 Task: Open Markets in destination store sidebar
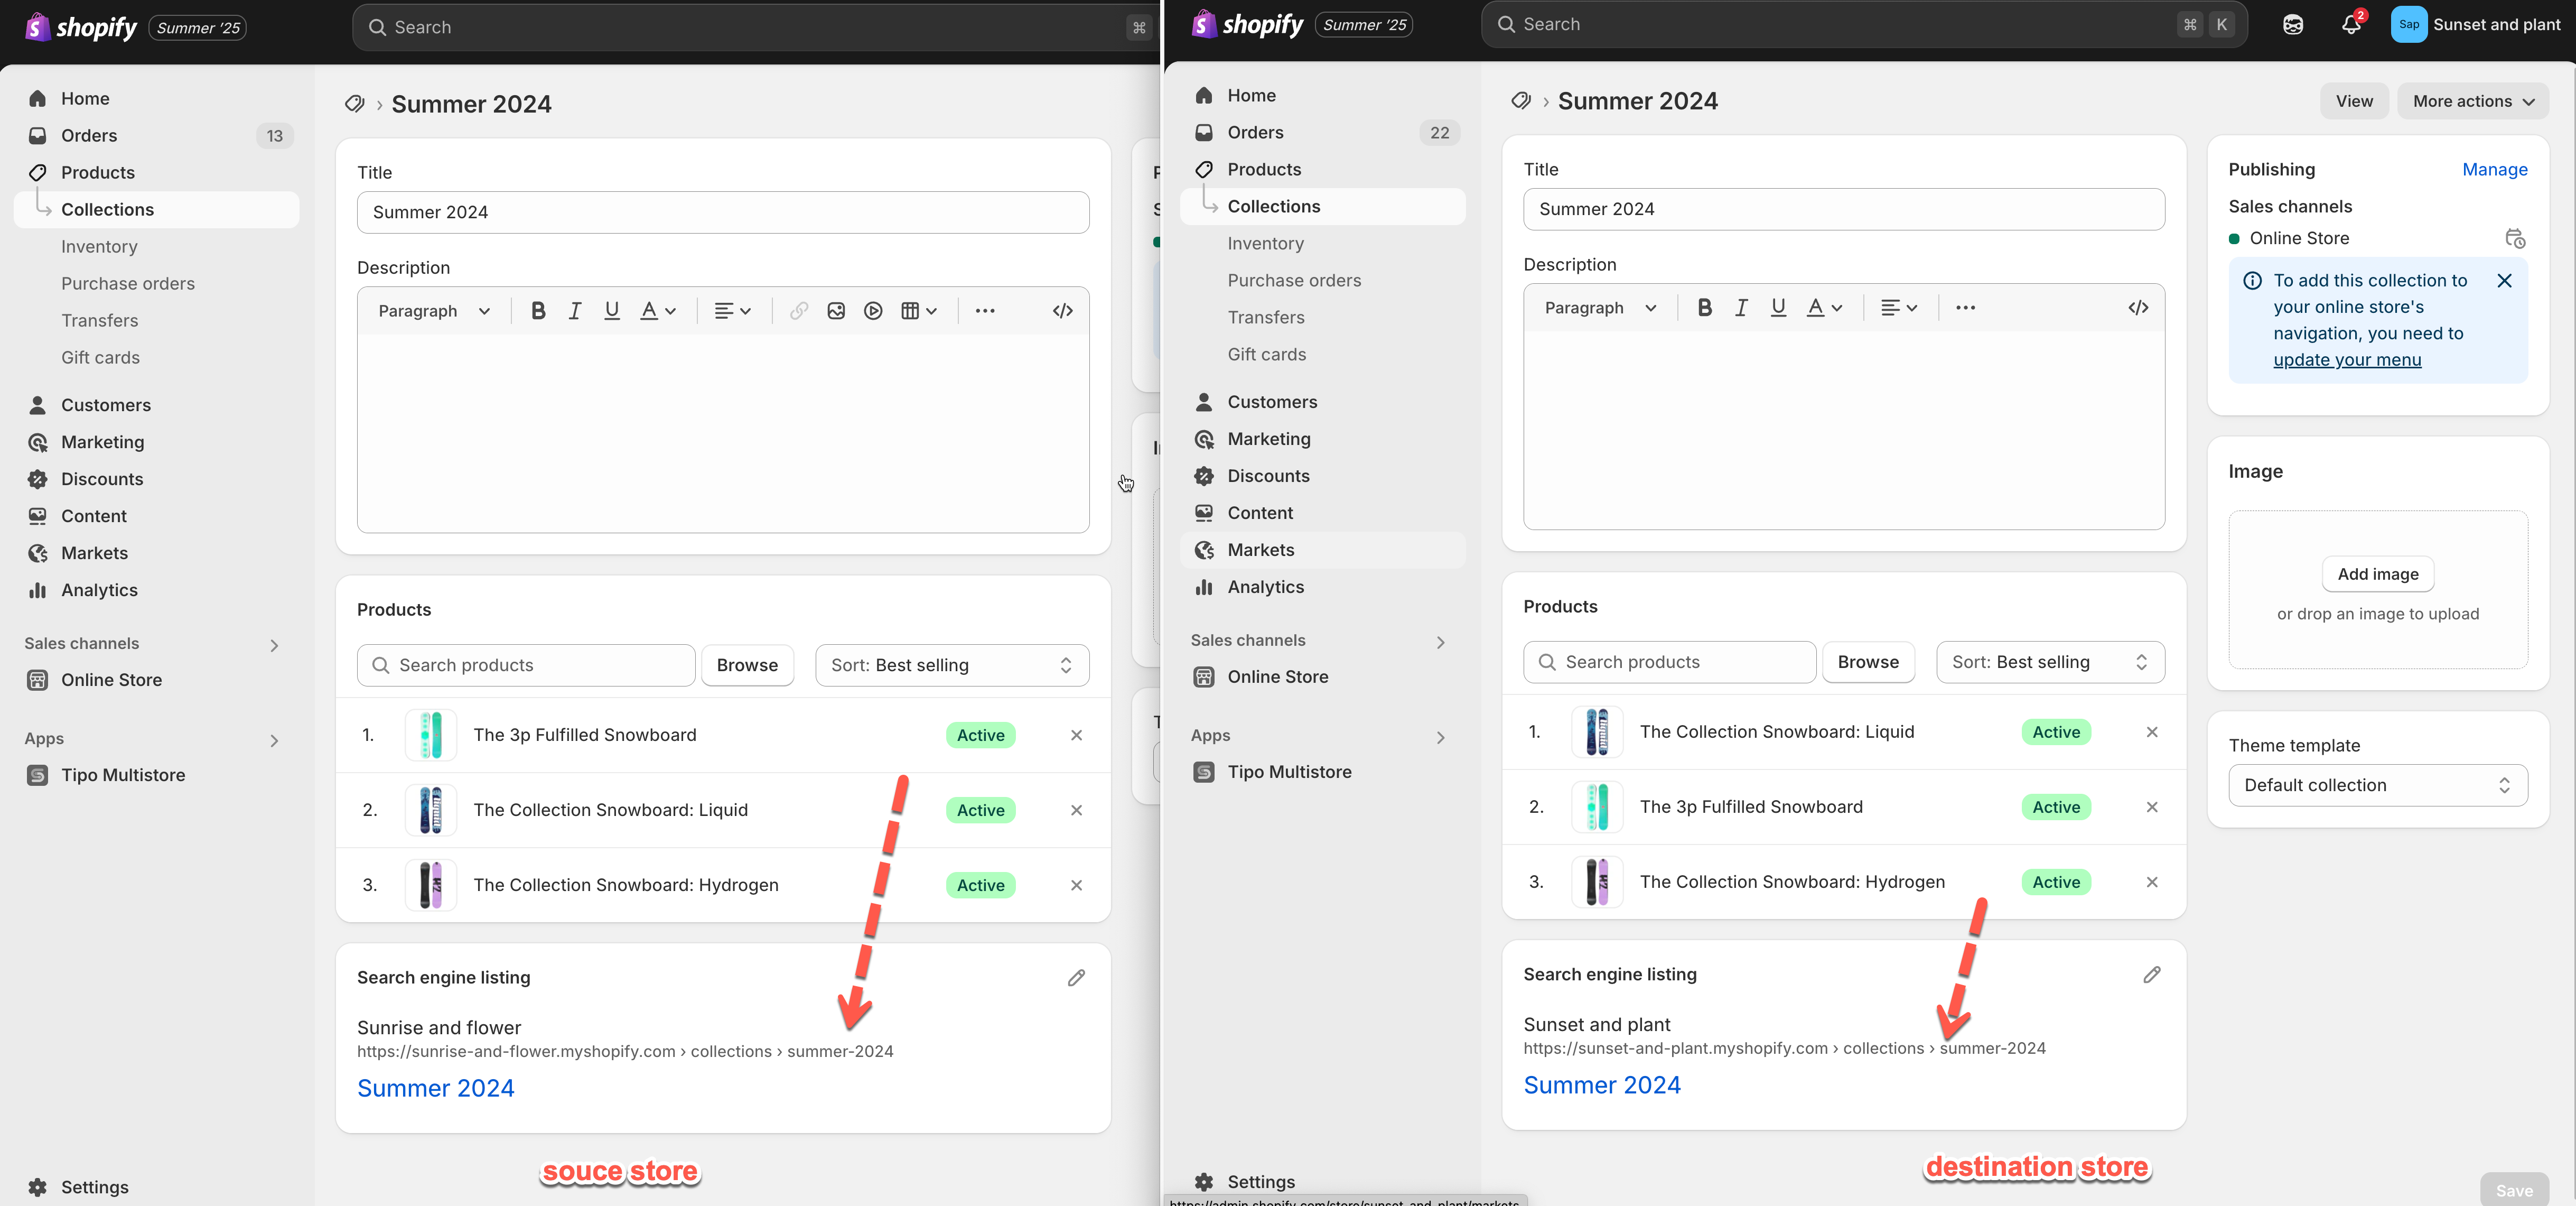1260,550
